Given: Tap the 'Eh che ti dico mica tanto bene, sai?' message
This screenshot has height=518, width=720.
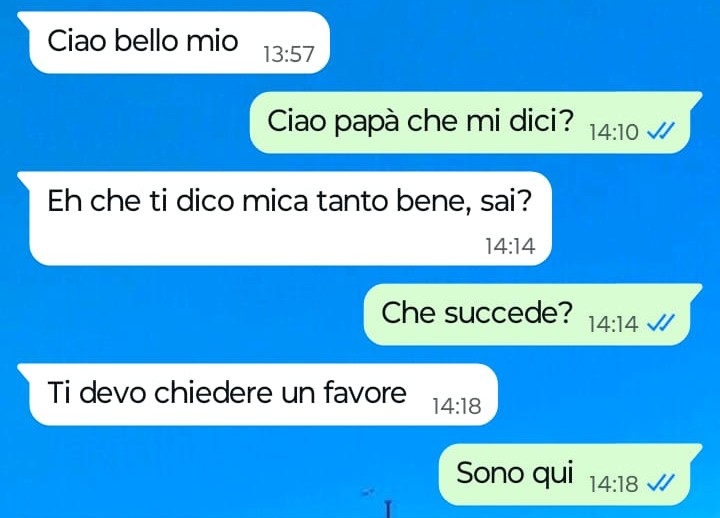Looking at the screenshot, I should (x=285, y=219).
